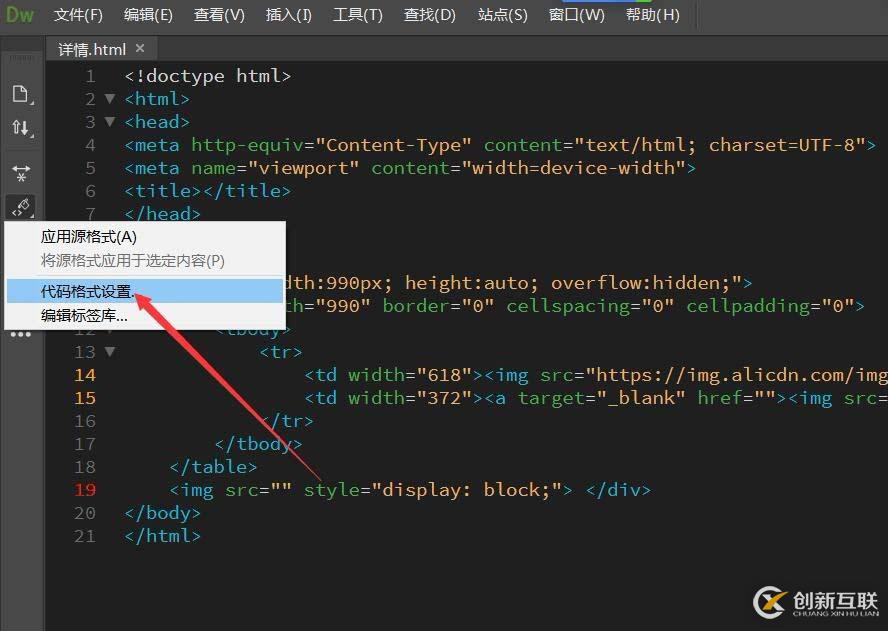The height and width of the screenshot is (631, 888).
Task: Click the td width="372" code line
Action: tap(596, 398)
